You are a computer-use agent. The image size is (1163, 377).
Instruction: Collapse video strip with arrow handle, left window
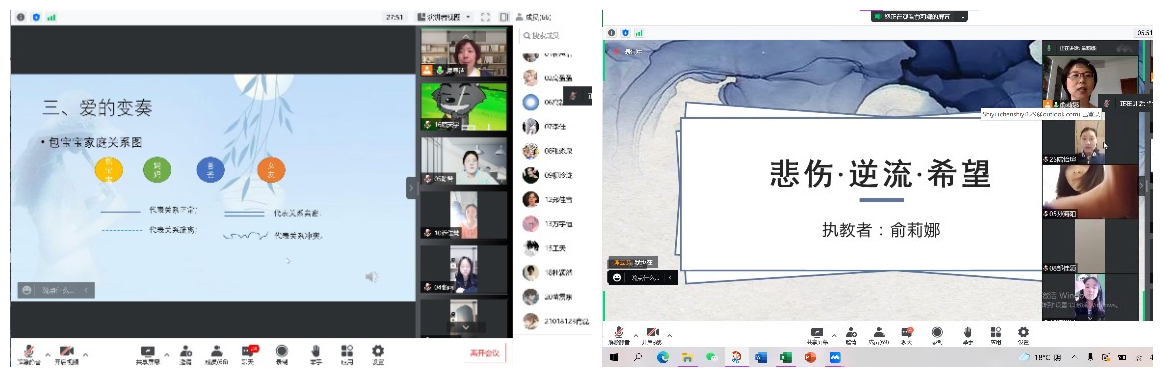click(x=412, y=188)
